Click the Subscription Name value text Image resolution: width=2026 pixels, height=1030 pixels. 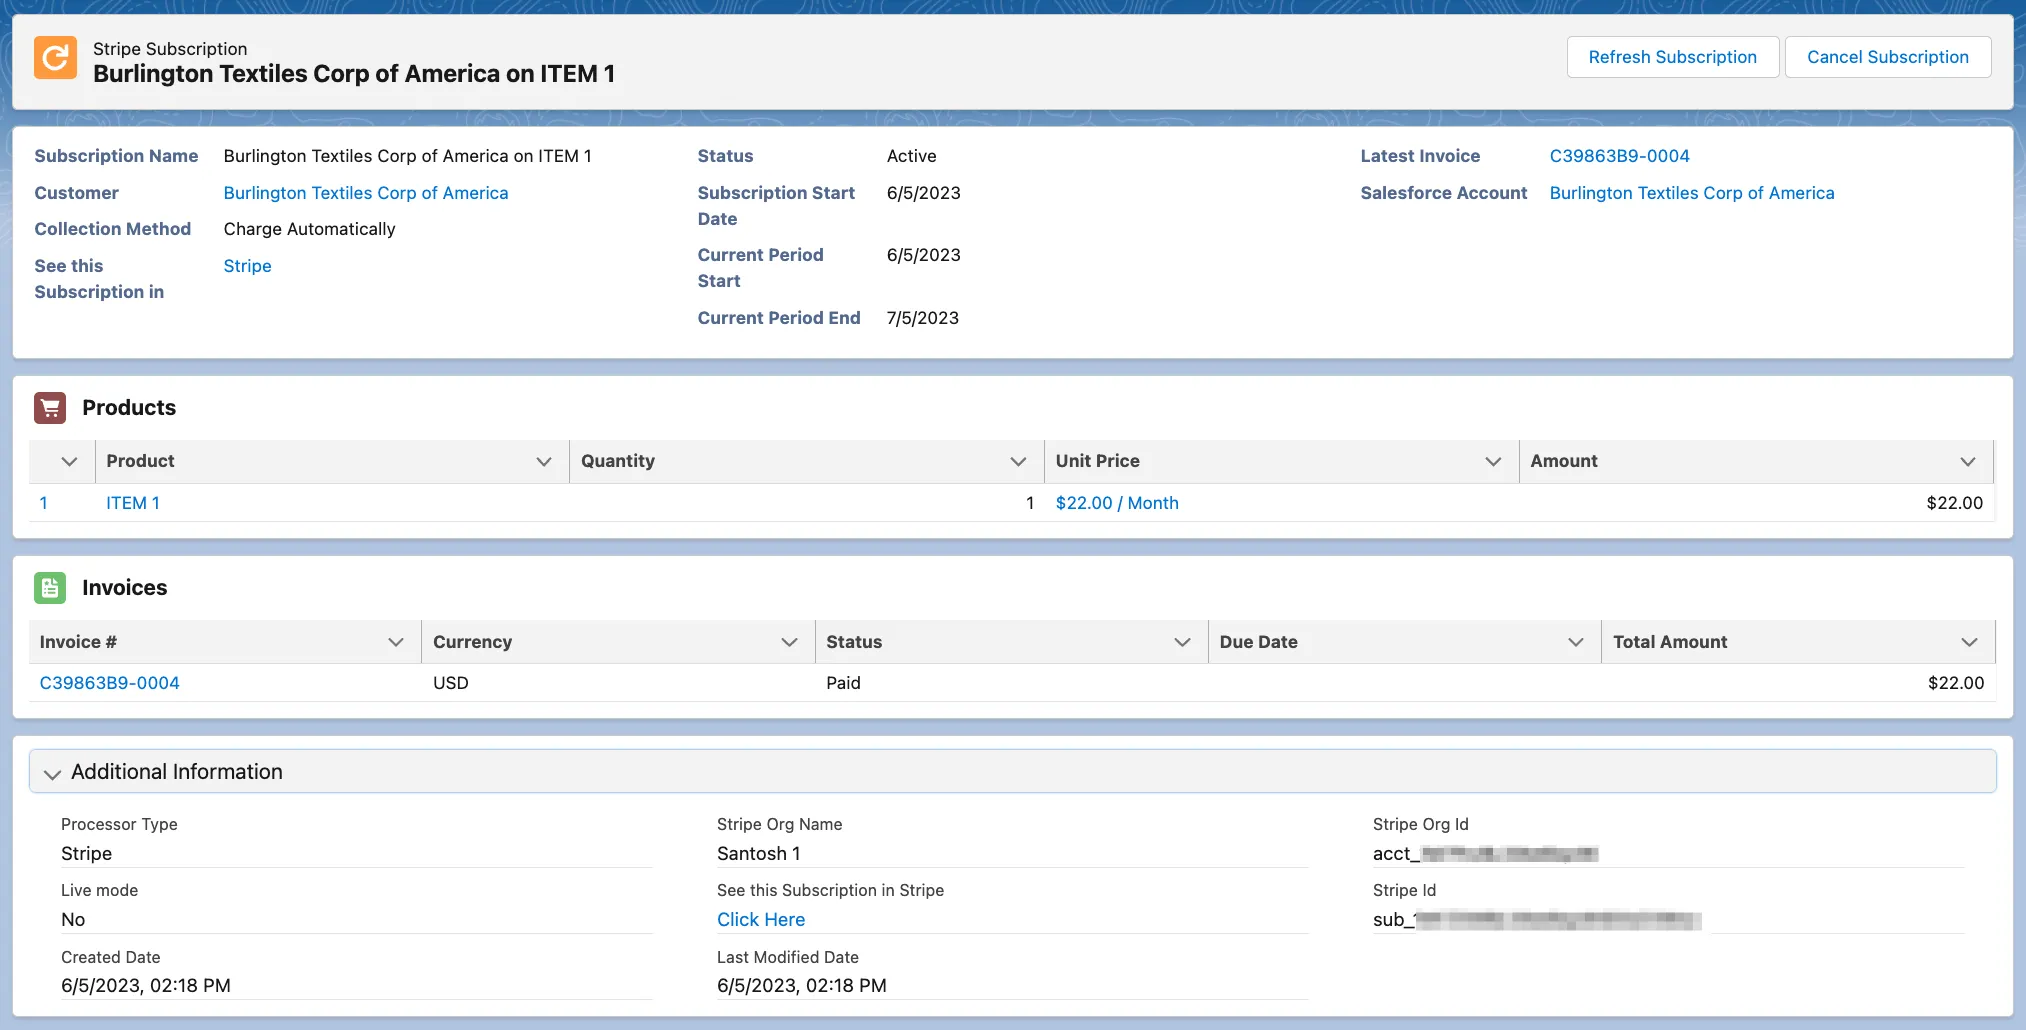coord(407,156)
